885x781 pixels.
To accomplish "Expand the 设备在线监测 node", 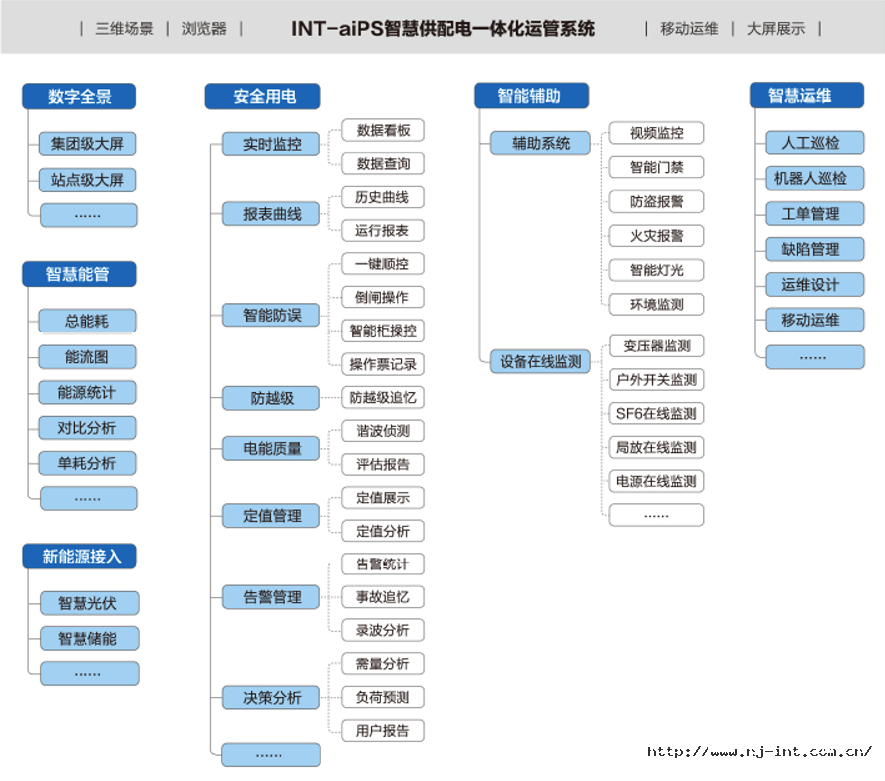I will coord(541,362).
